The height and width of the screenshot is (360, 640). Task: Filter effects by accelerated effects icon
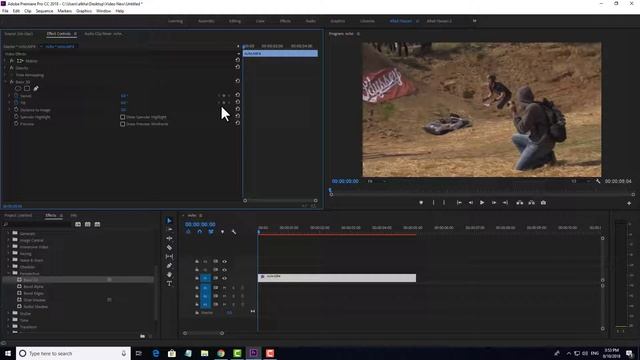point(78,224)
